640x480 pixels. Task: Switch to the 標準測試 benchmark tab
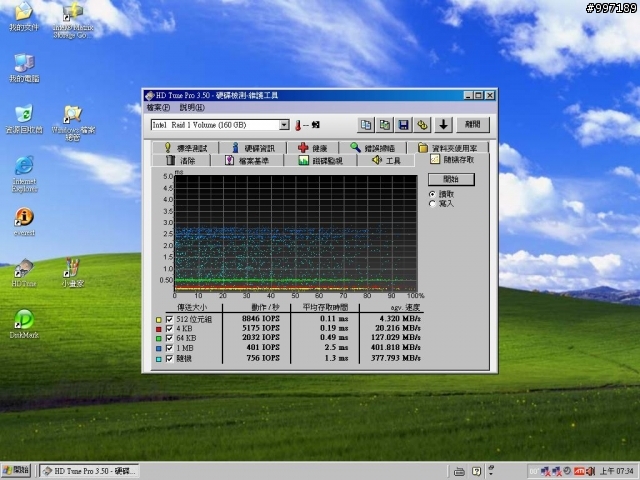(x=186, y=148)
